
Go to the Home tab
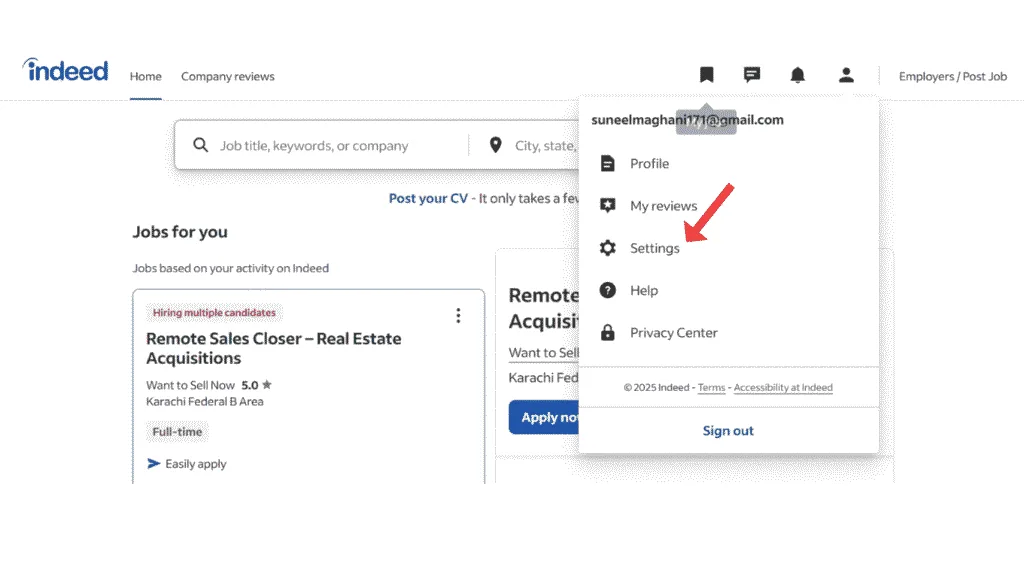[x=145, y=76]
